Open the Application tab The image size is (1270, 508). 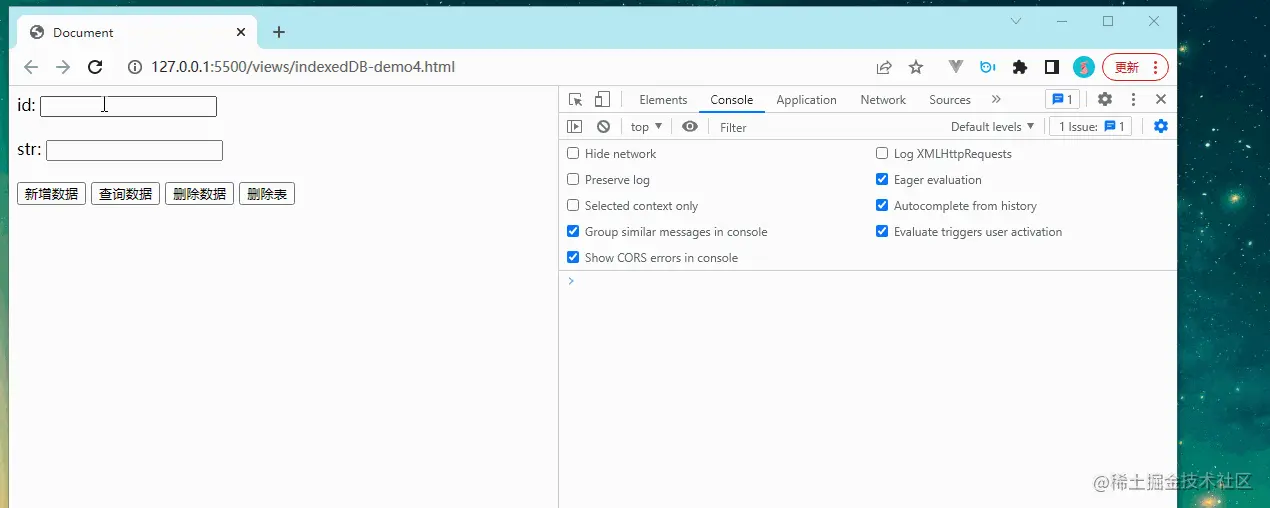pyautogui.click(x=806, y=100)
